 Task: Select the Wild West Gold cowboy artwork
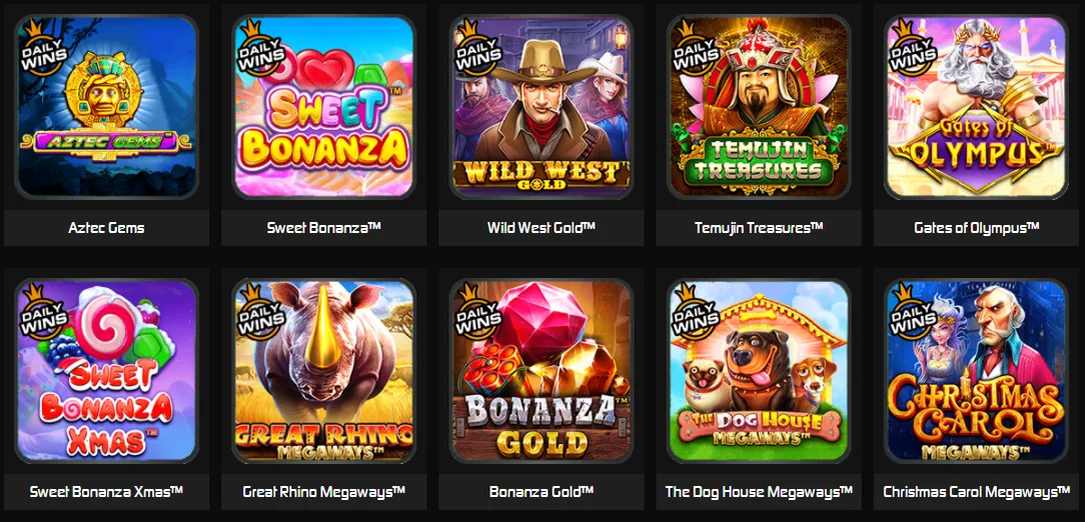point(541,107)
